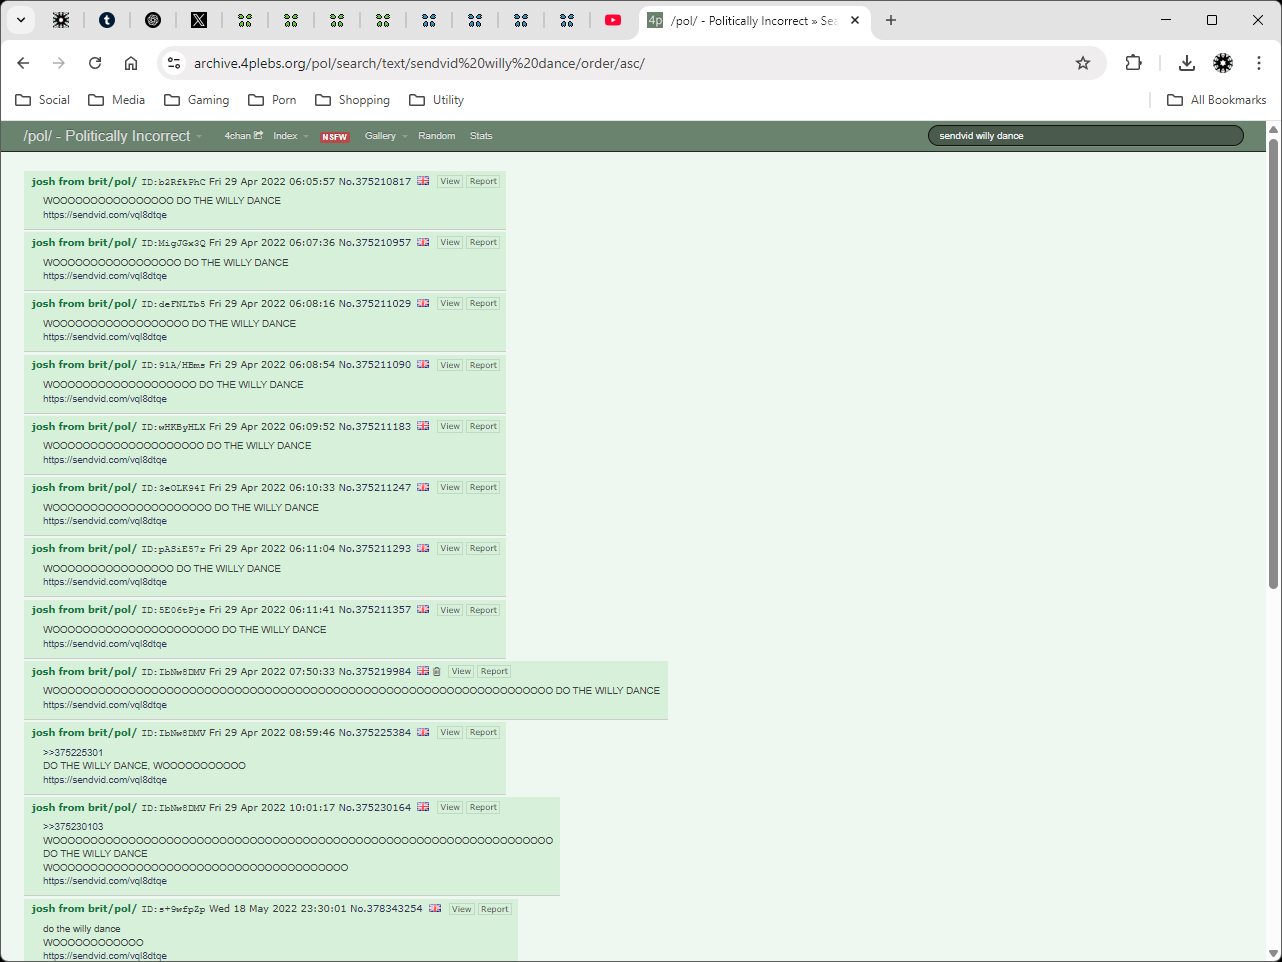Image resolution: width=1282 pixels, height=962 pixels.
Task: Click View on post No.375210957
Action: click(x=450, y=242)
